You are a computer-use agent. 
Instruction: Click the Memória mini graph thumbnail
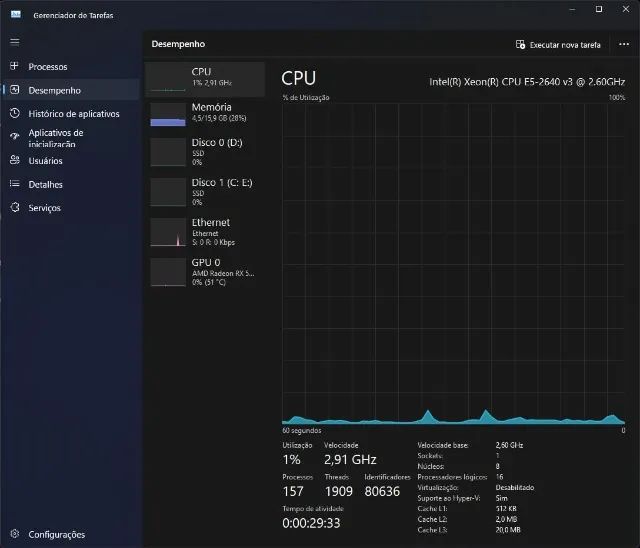click(168, 114)
